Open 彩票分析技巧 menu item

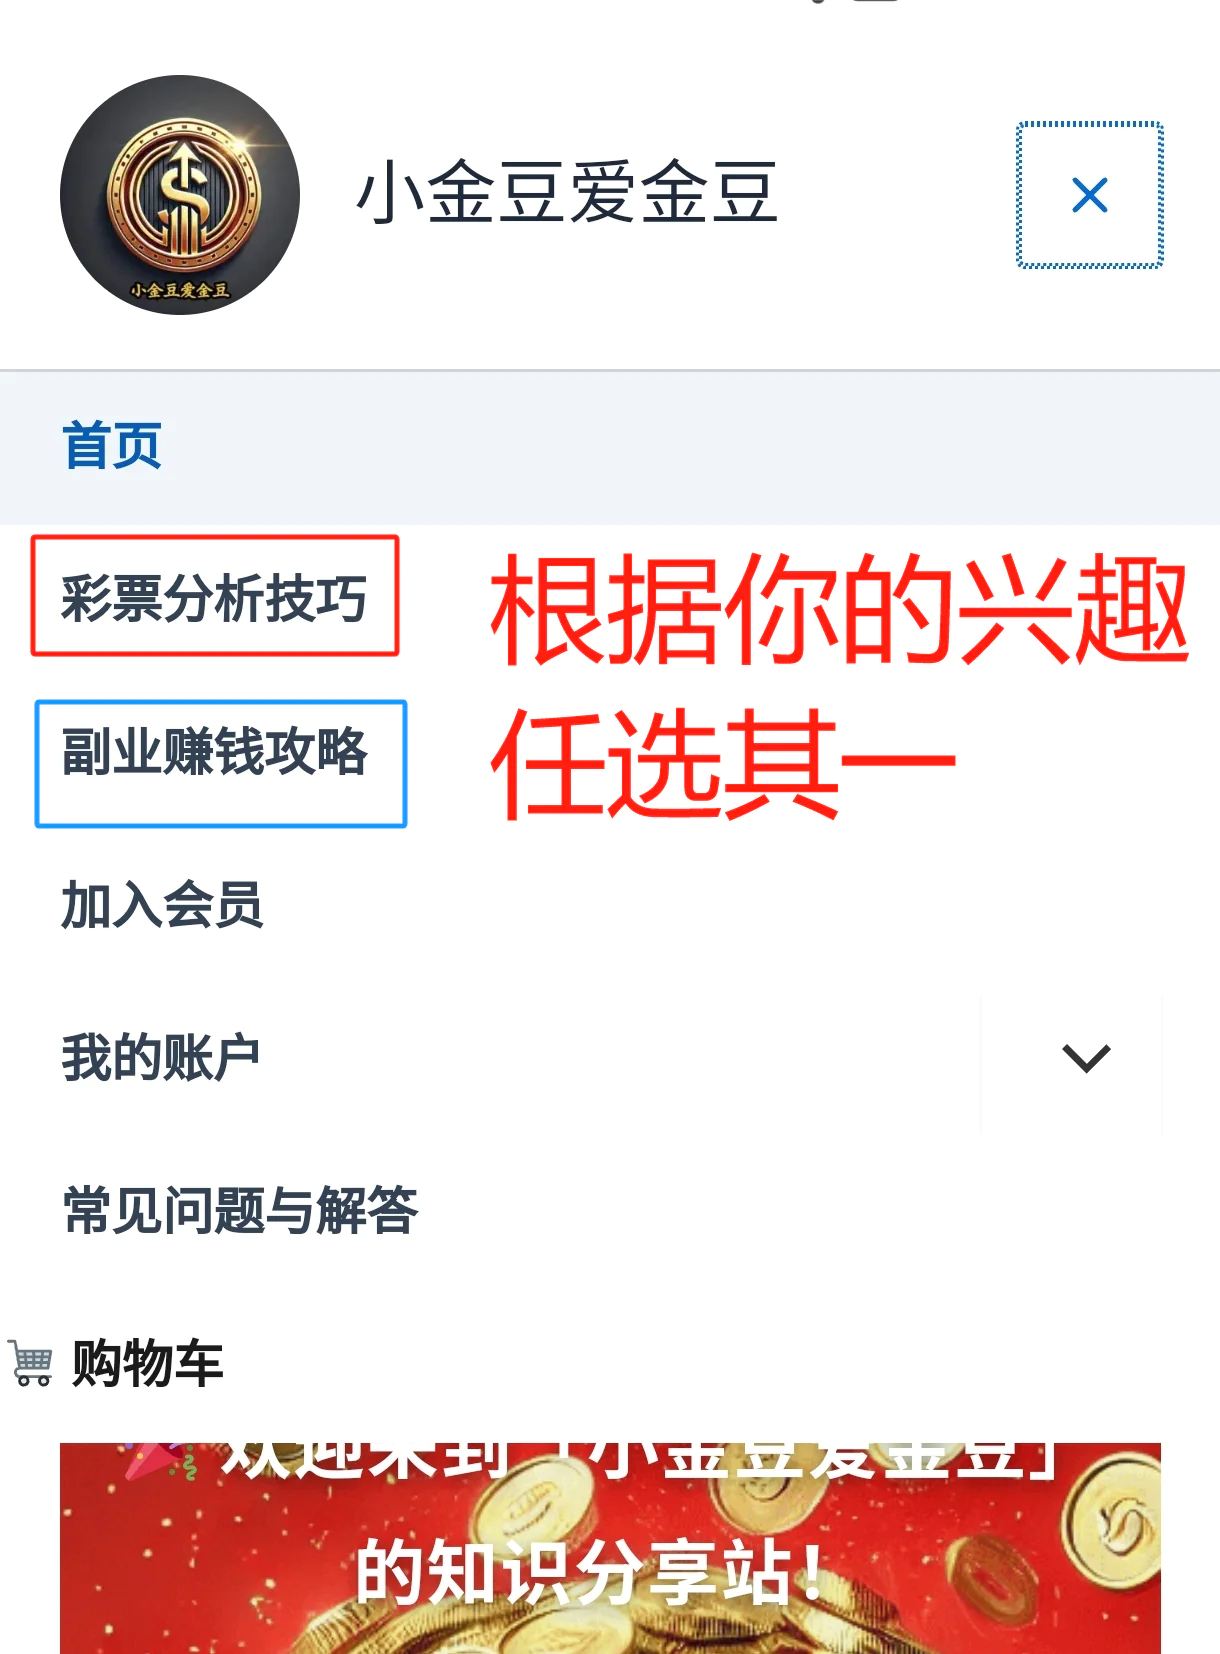[214, 598]
